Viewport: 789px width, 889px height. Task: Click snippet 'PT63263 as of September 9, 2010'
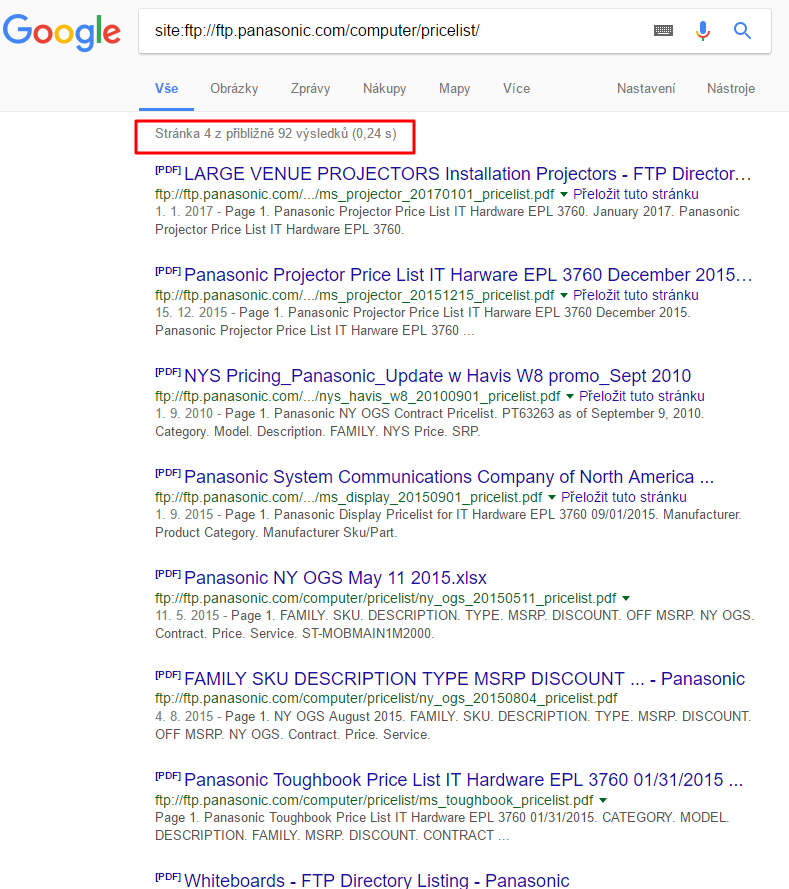[603, 414]
